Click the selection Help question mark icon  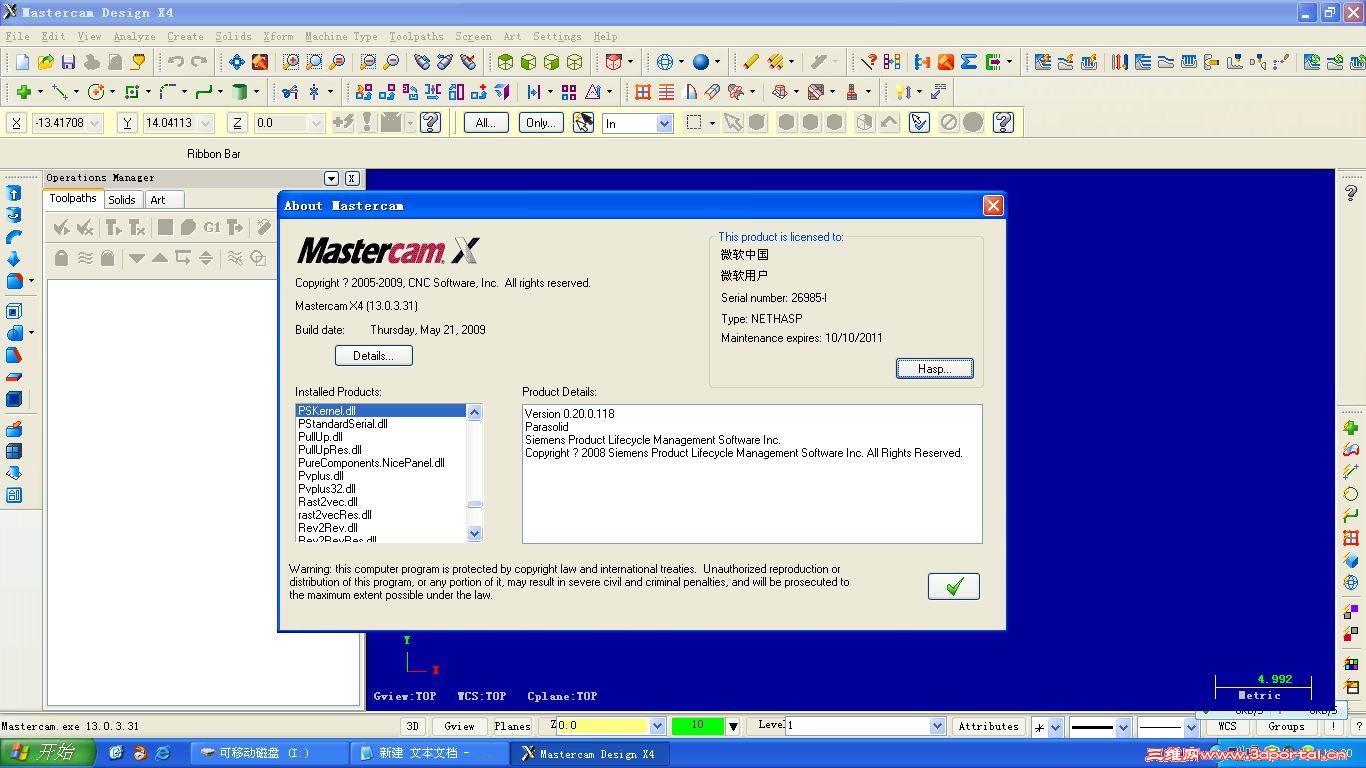click(x=1003, y=122)
